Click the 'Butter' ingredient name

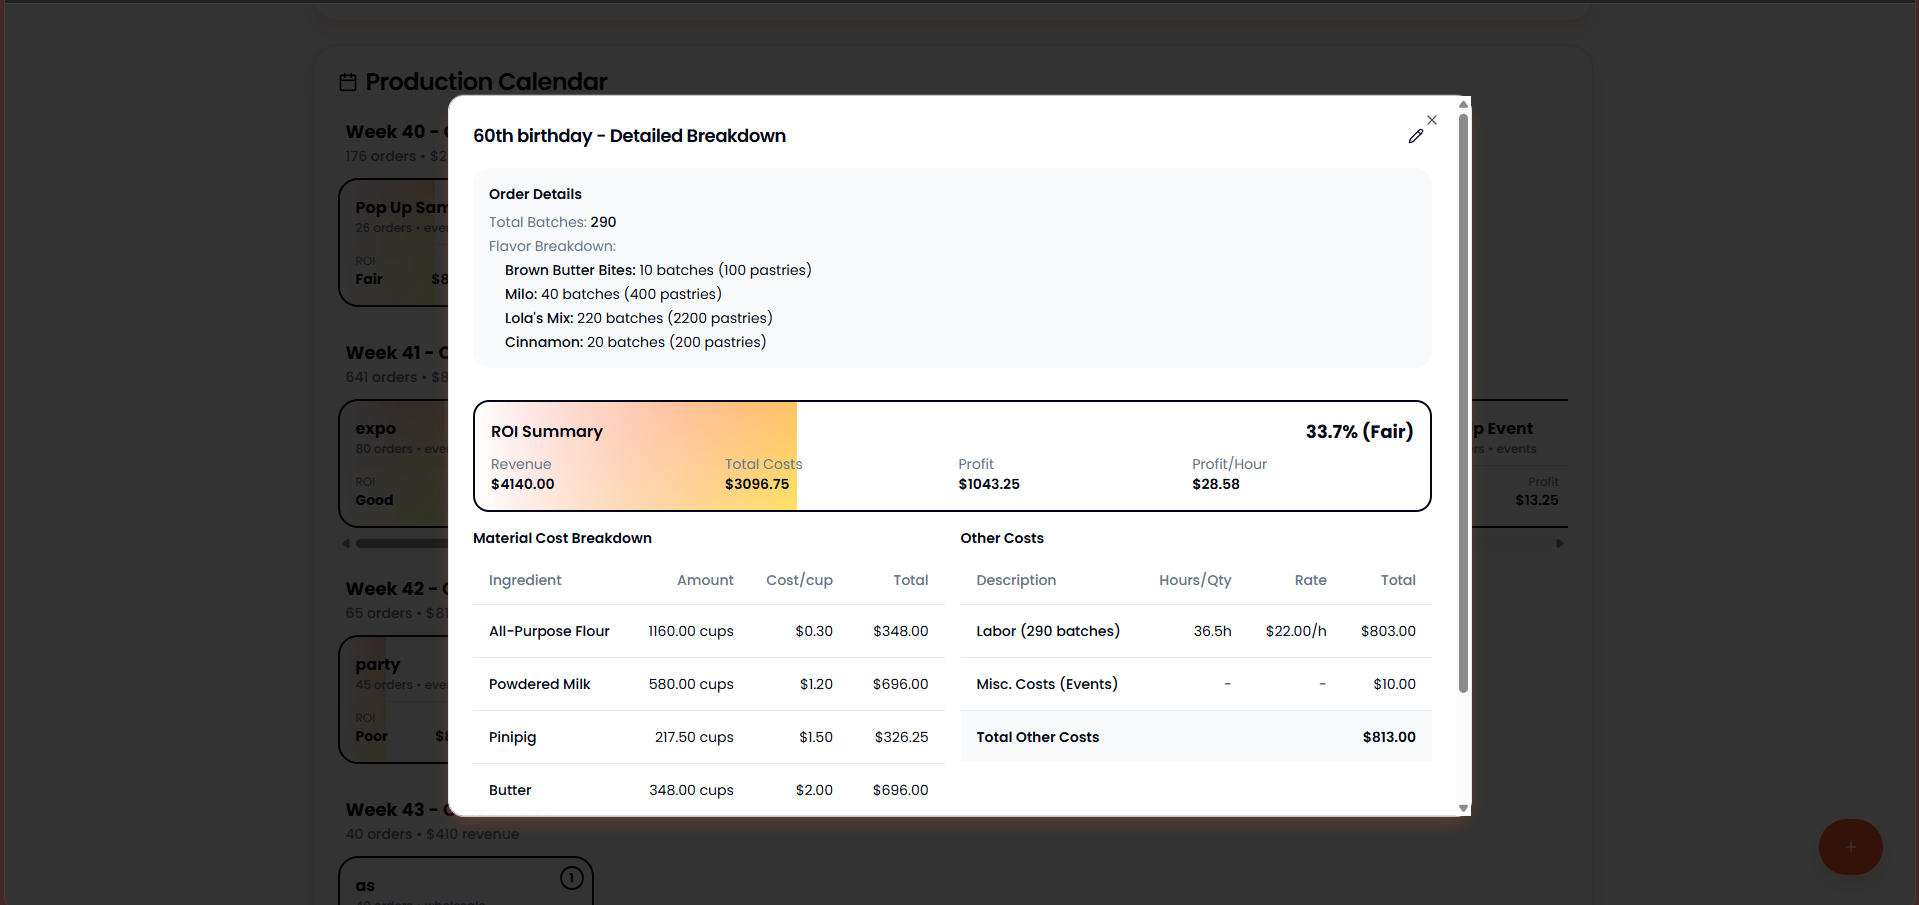click(x=510, y=790)
